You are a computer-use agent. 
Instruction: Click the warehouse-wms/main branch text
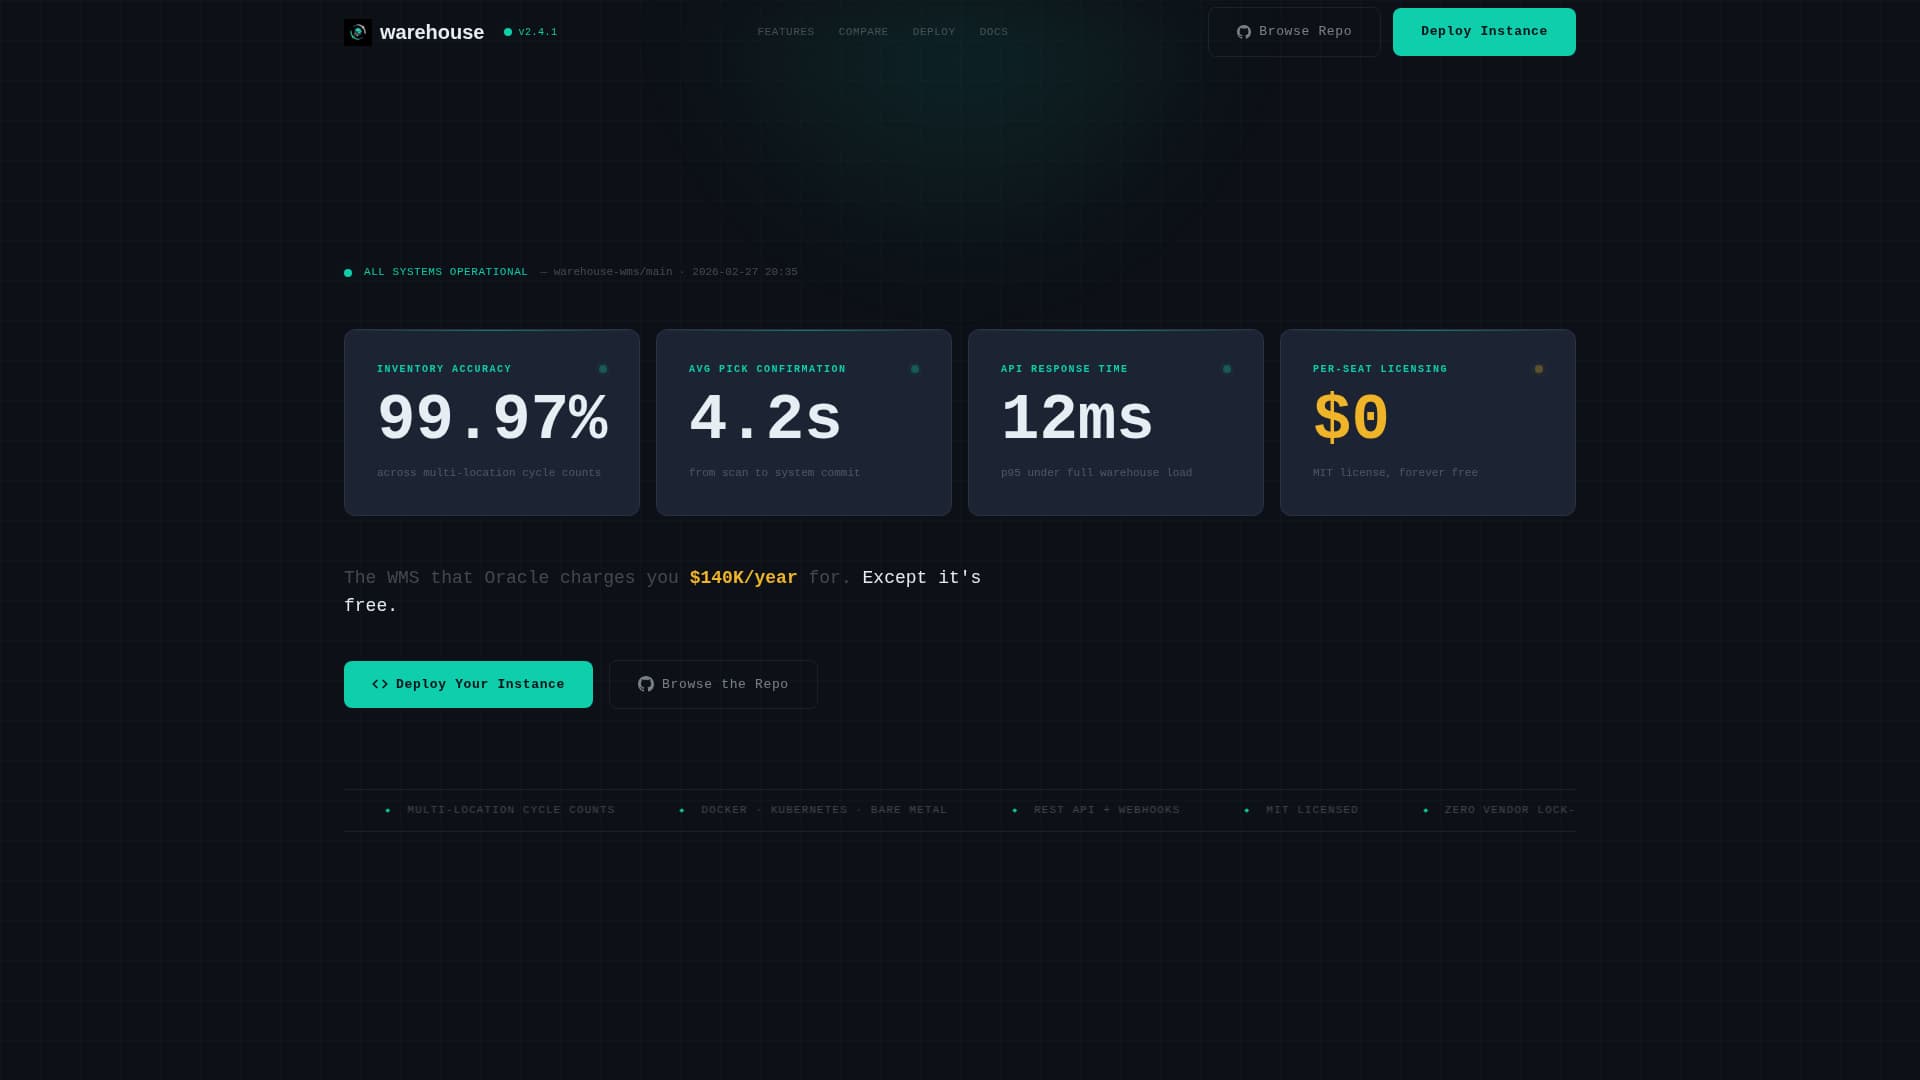[613, 272]
